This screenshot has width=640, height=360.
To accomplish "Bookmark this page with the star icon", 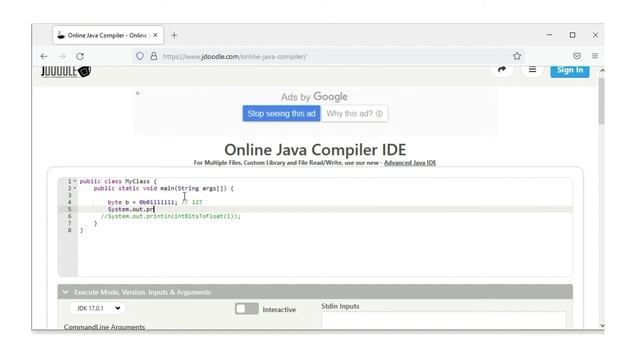I will [517, 56].
